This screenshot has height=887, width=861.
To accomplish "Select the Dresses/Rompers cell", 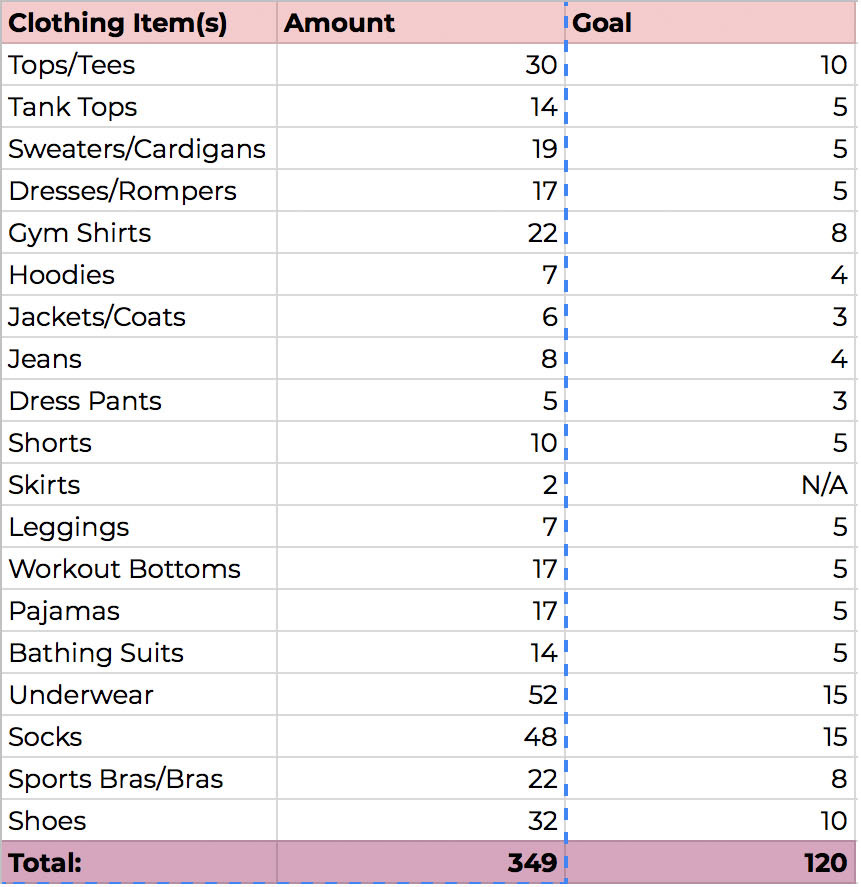I will 138,191.
